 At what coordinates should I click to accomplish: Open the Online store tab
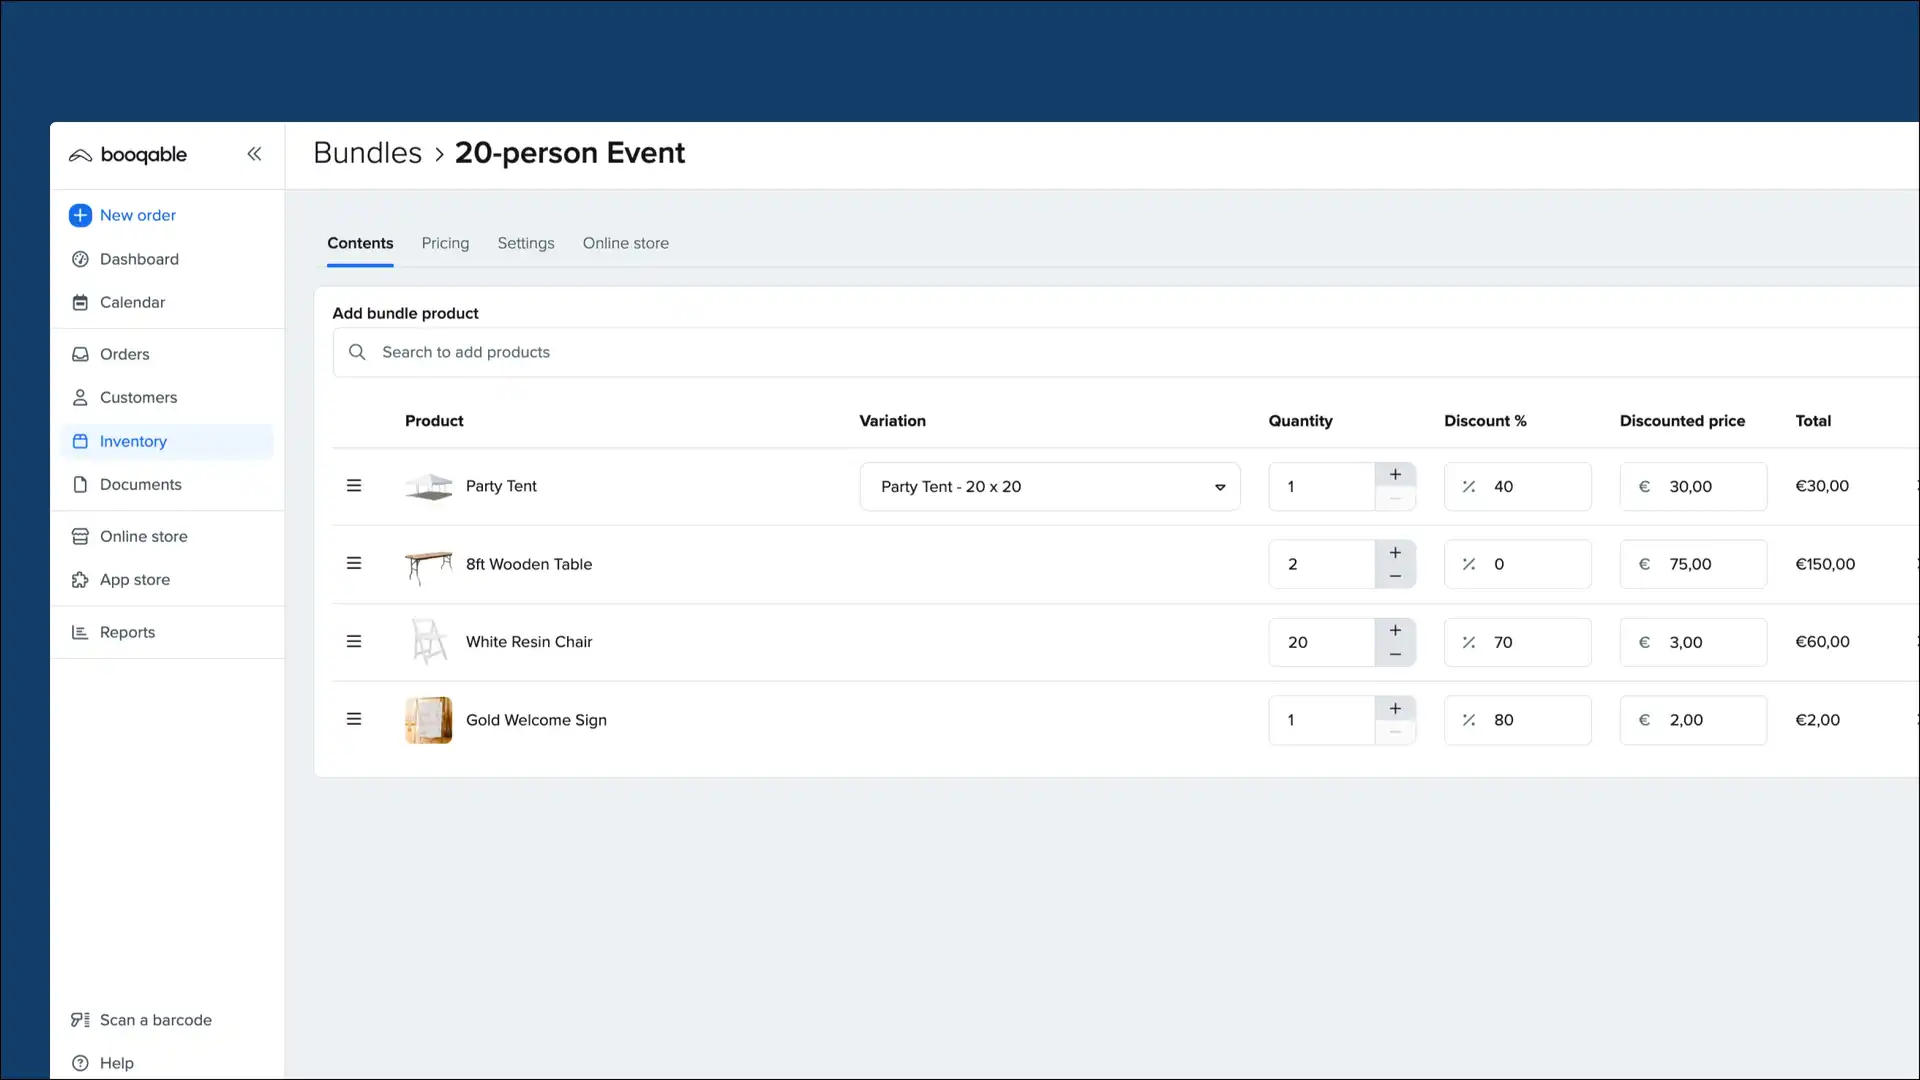click(625, 243)
